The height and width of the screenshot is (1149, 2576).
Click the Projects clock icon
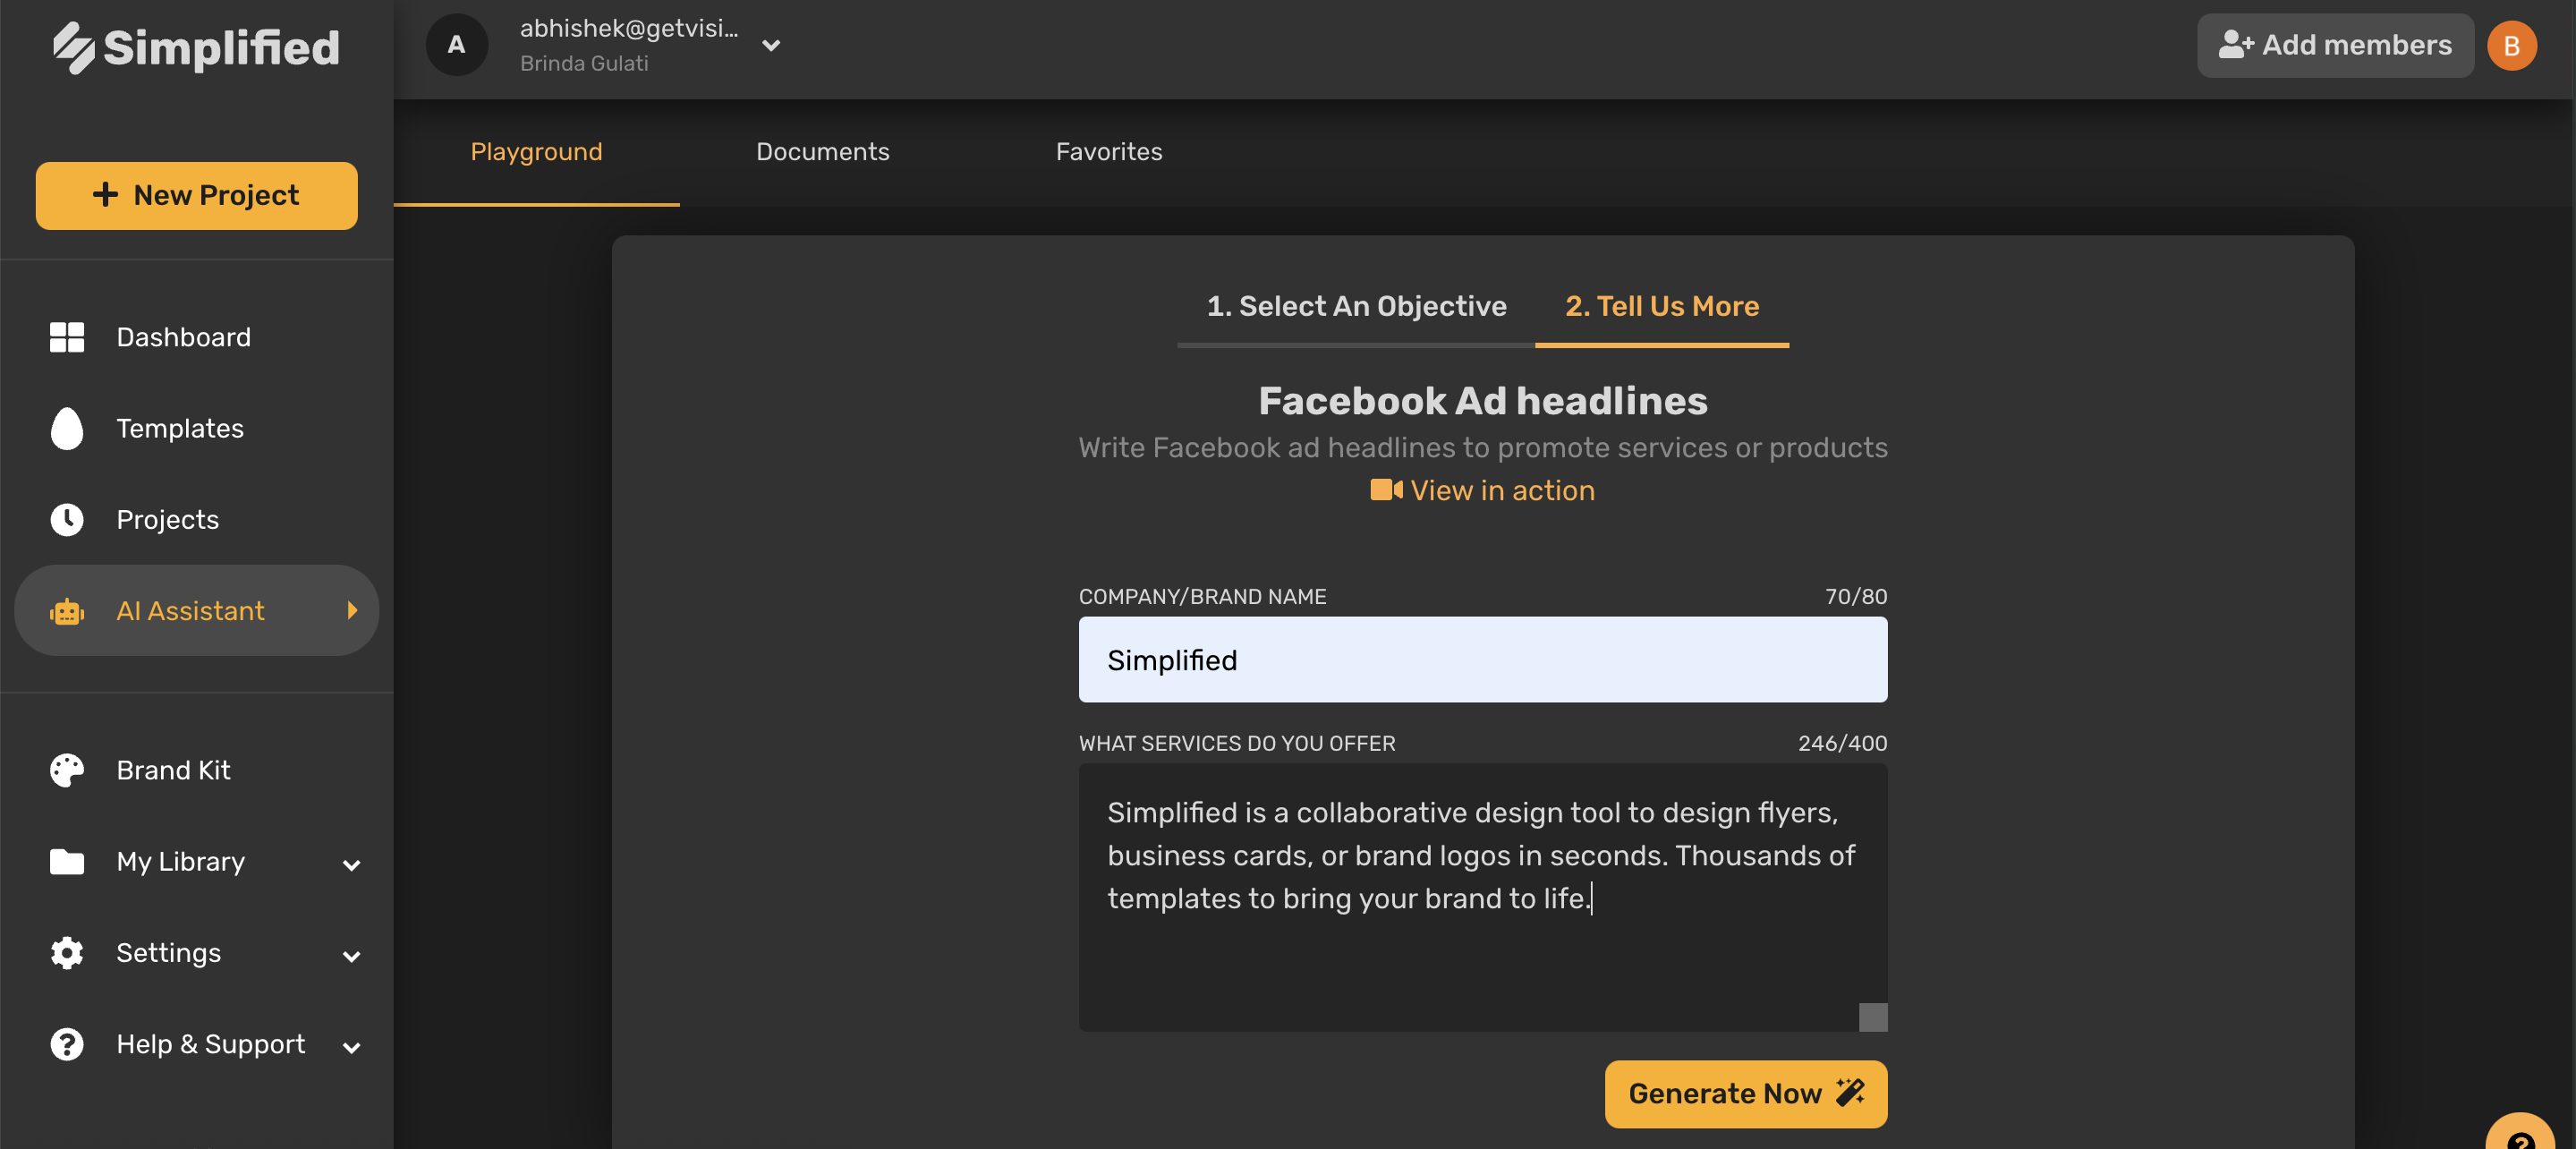coord(67,519)
